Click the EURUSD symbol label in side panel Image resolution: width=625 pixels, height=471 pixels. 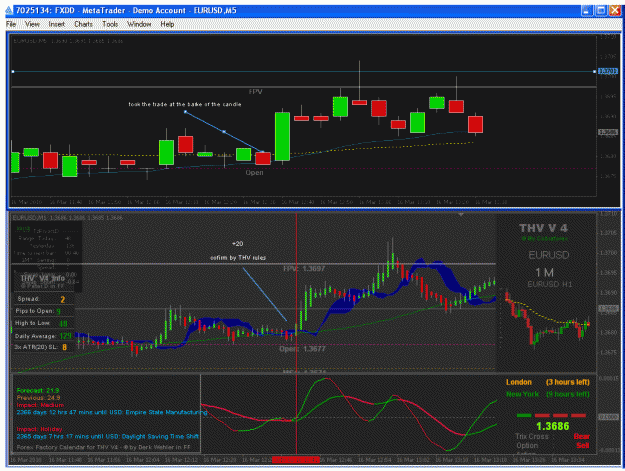tap(548, 255)
